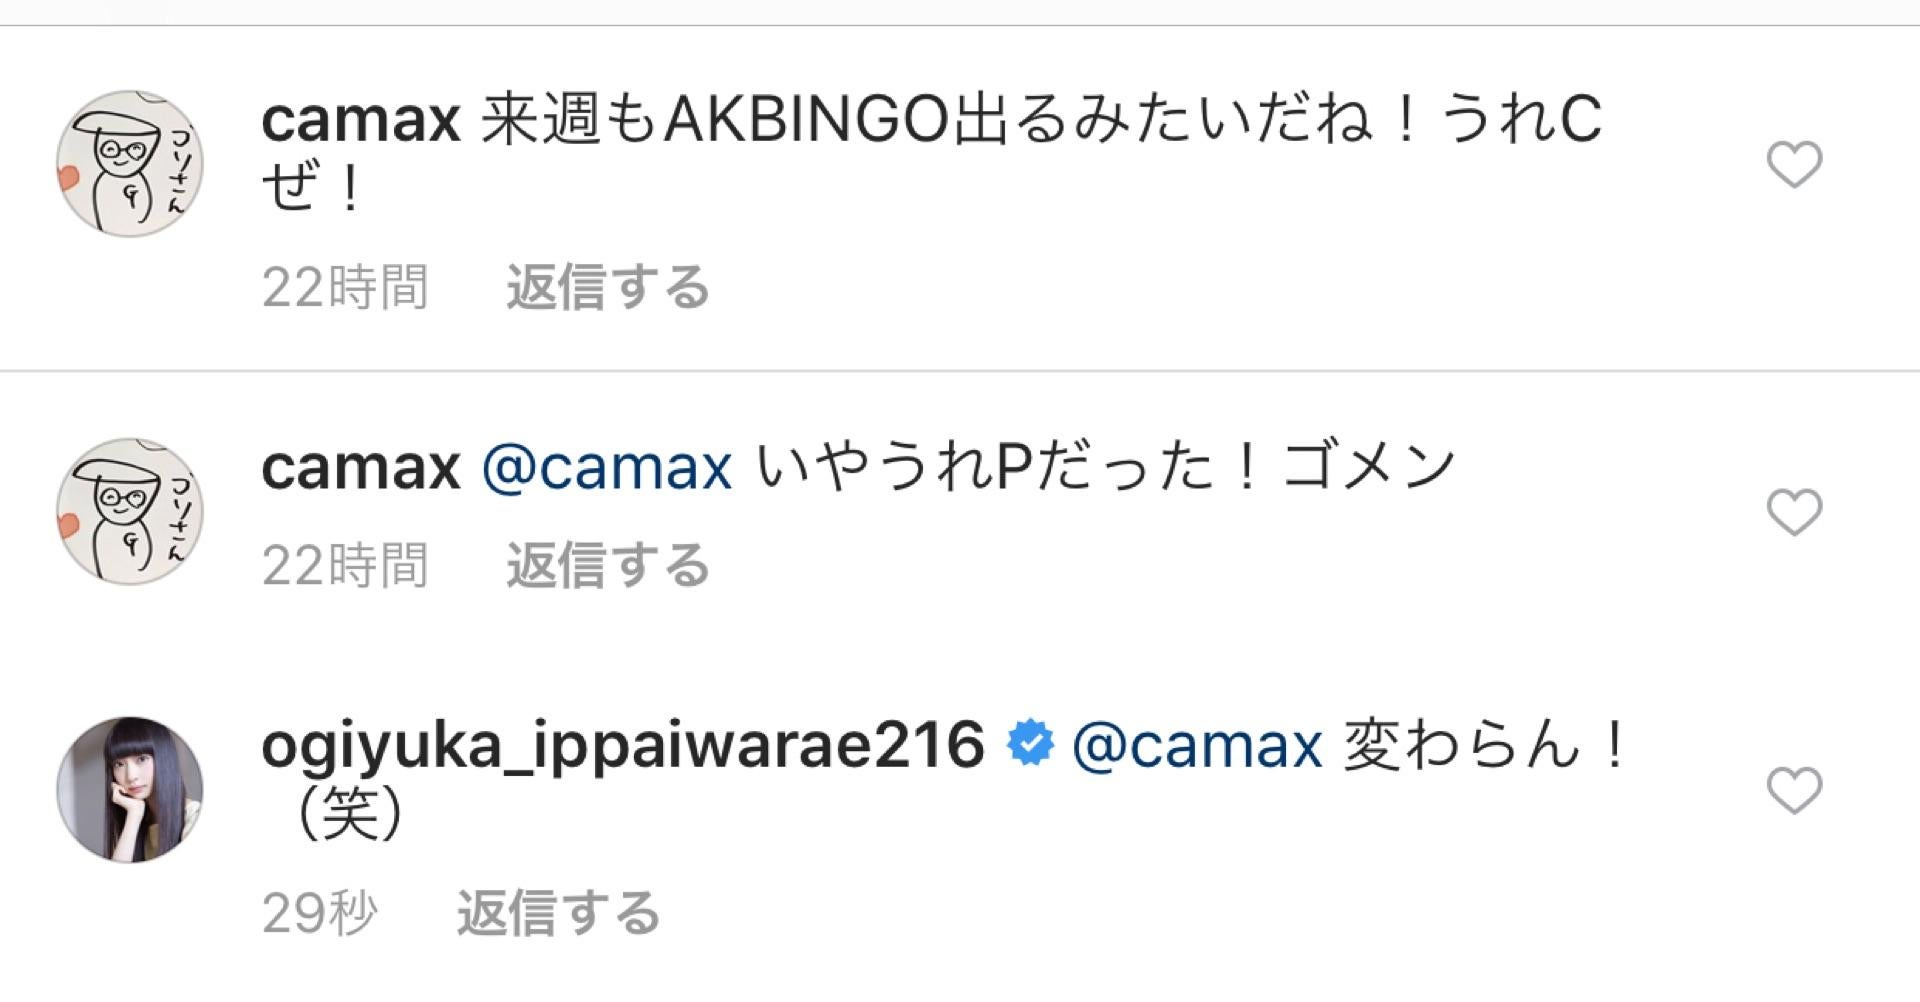Click the blue verified badge beside ogiyuka_ippaiwarae216
The image size is (1920, 1002).
pos(1030,746)
